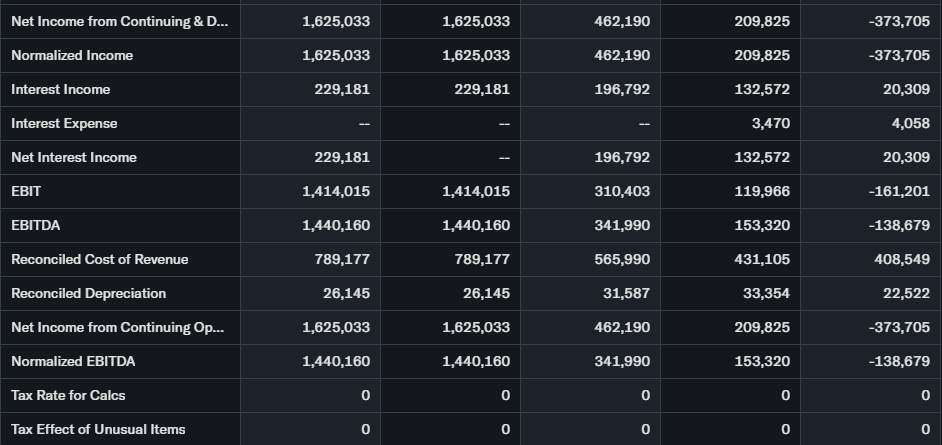Screen dimensions: 942x445
Task: Select the Reconciled Depreciation row label
Action: [88, 293]
